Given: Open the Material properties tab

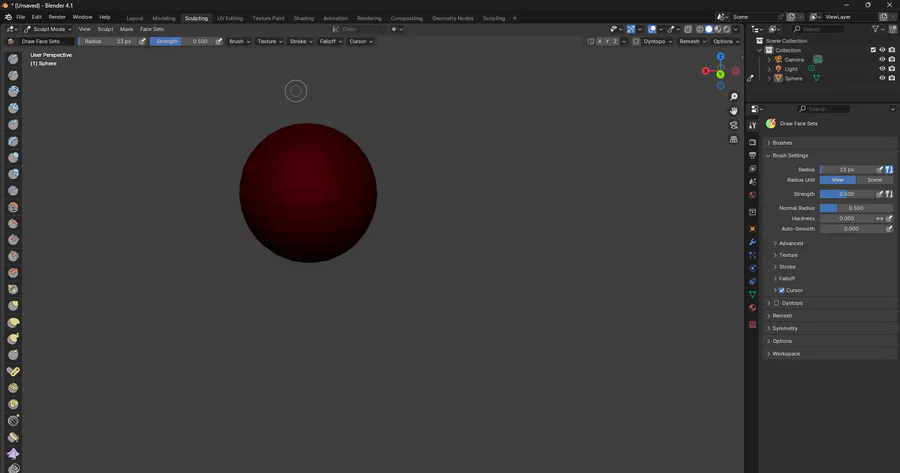Looking at the screenshot, I should (752, 308).
